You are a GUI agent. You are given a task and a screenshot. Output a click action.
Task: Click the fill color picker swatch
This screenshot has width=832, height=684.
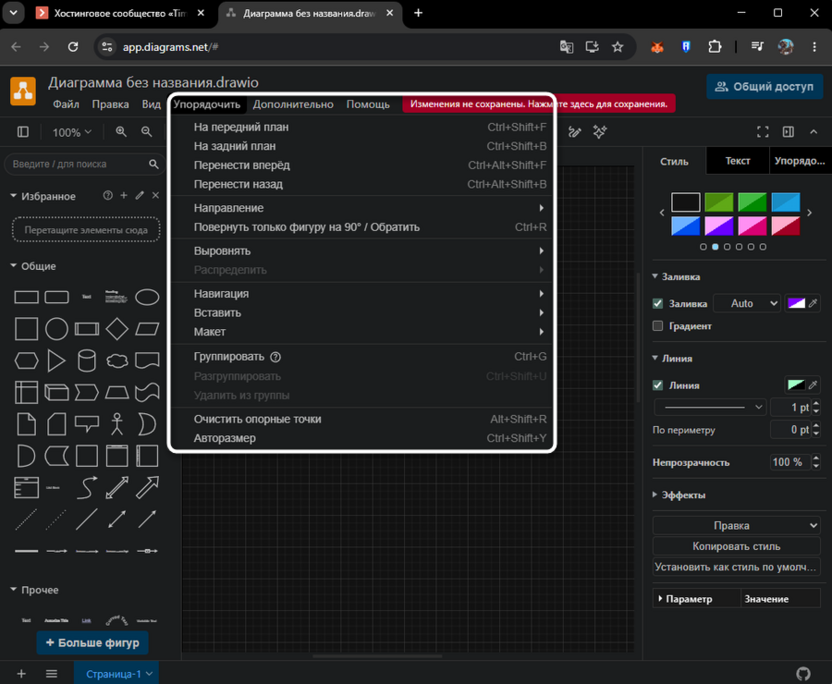tap(796, 304)
